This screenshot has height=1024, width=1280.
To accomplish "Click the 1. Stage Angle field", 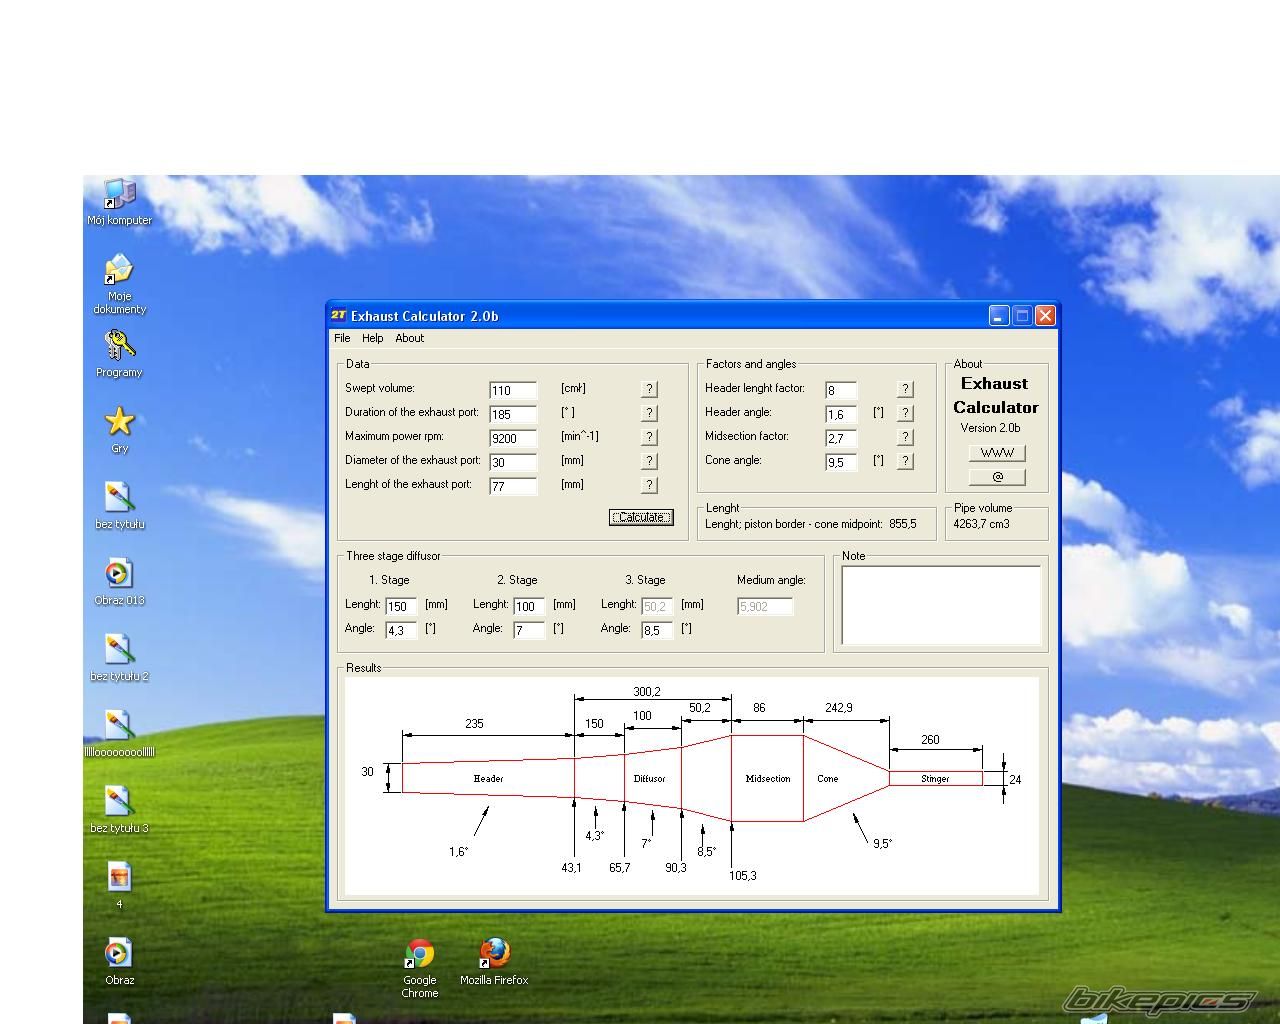I will click(401, 630).
